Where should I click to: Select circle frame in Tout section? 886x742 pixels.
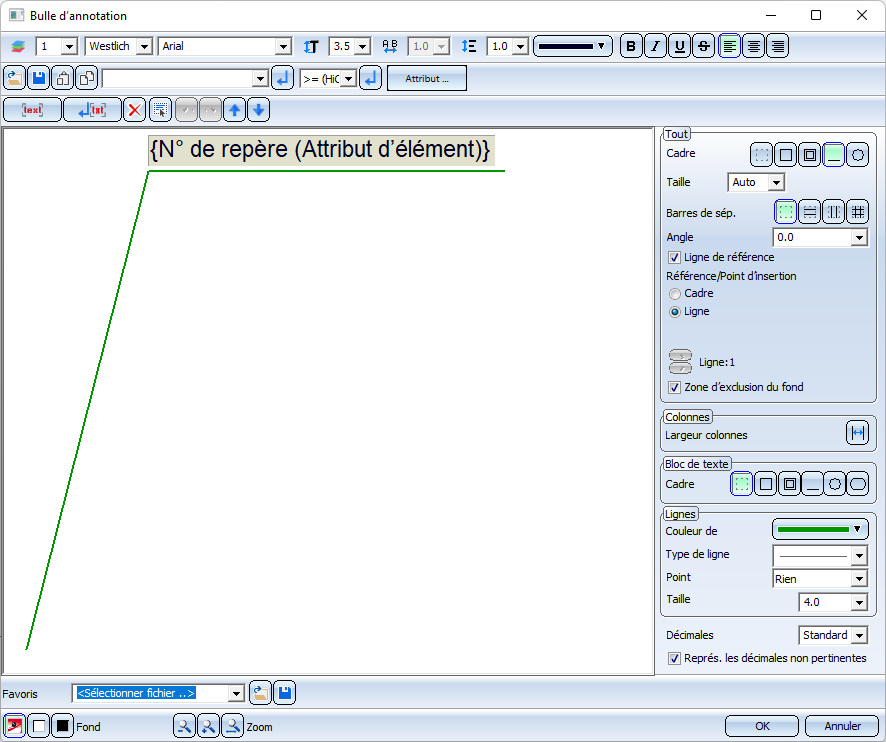tap(857, 155)
